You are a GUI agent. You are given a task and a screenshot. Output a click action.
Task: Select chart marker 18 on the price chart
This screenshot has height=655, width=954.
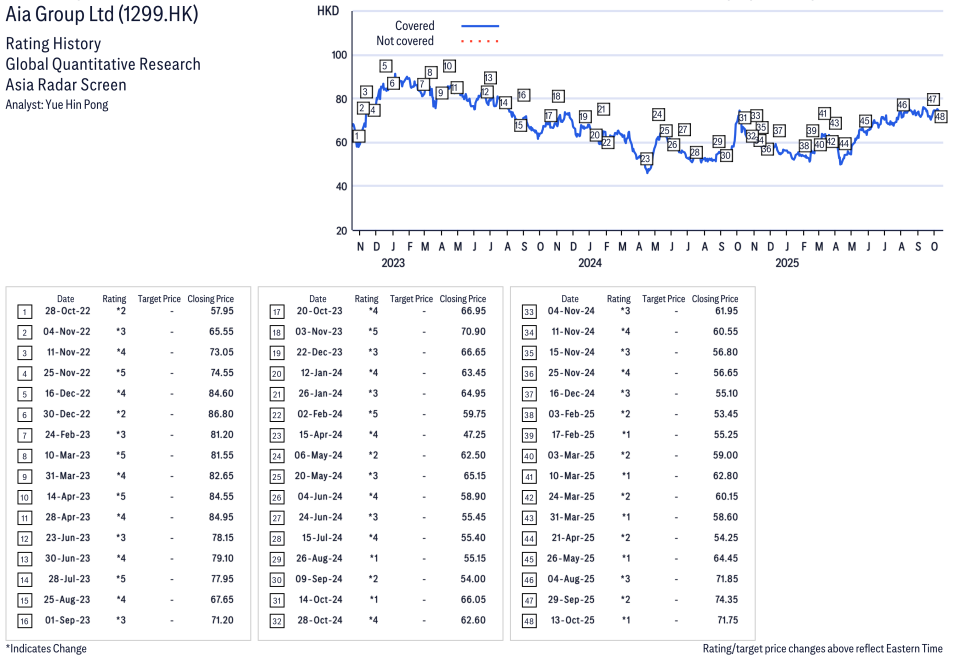click(557, 96)
